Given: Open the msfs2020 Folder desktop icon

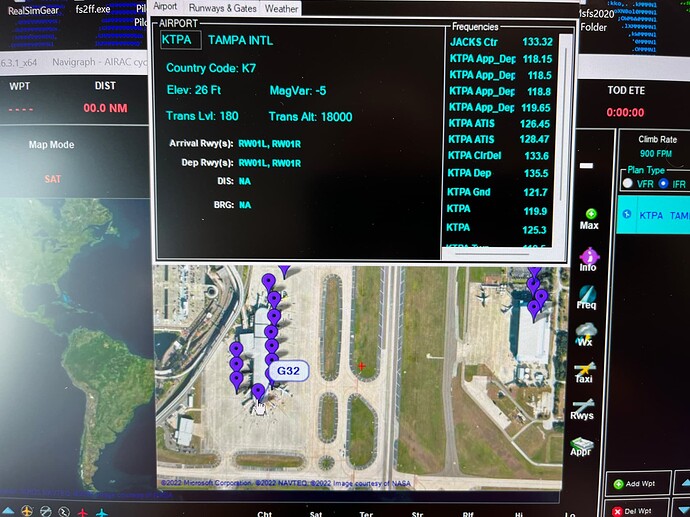Looking at the screenshot, I should click(595, 20).
